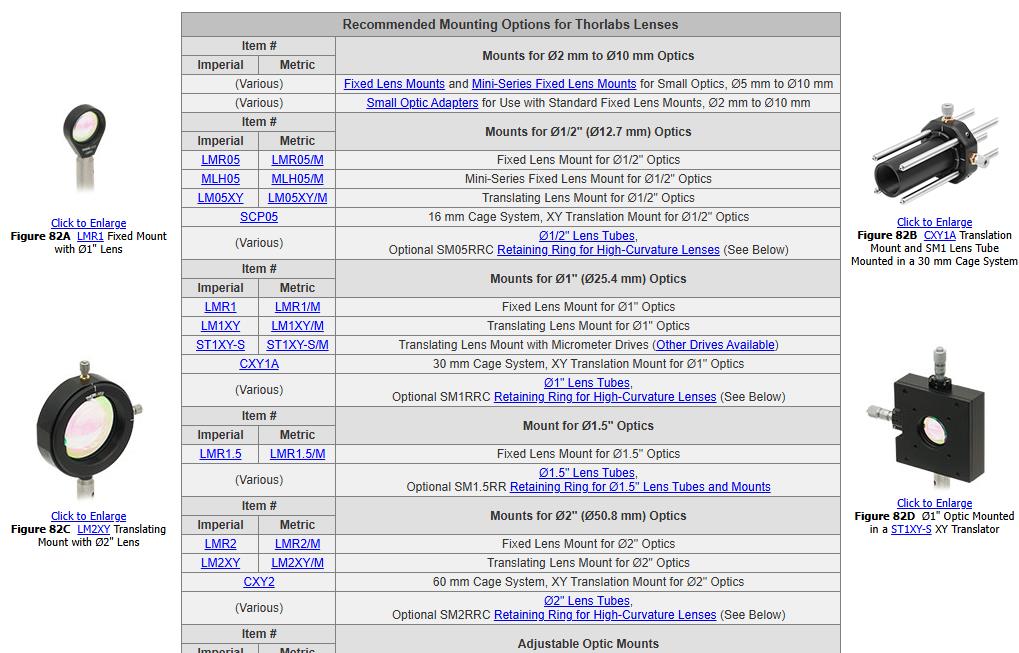Visit the CXY2 cage mount link
The width and height of the screenshot is (1019, 653).
coord(259,582)
